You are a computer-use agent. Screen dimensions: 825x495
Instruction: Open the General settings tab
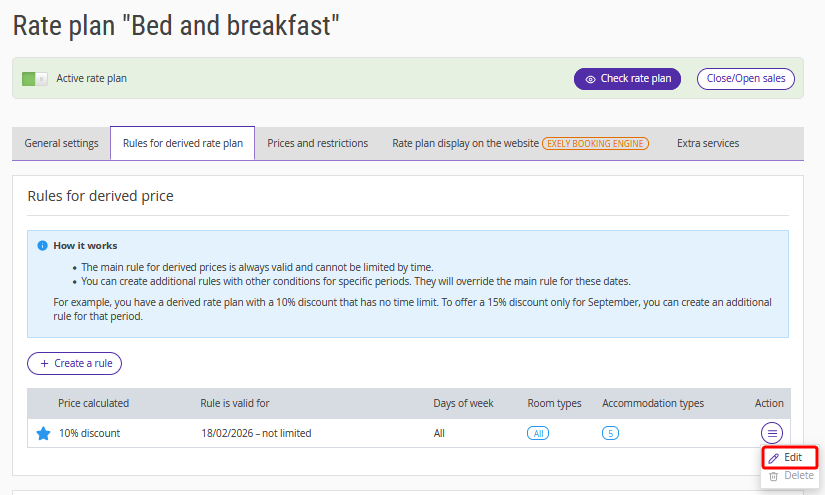[61, 143]
